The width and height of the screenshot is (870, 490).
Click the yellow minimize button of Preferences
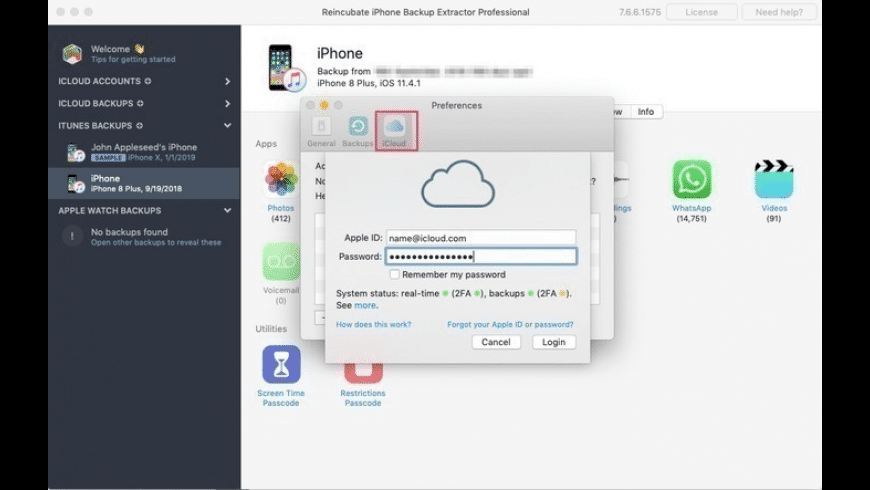point(324,105)
